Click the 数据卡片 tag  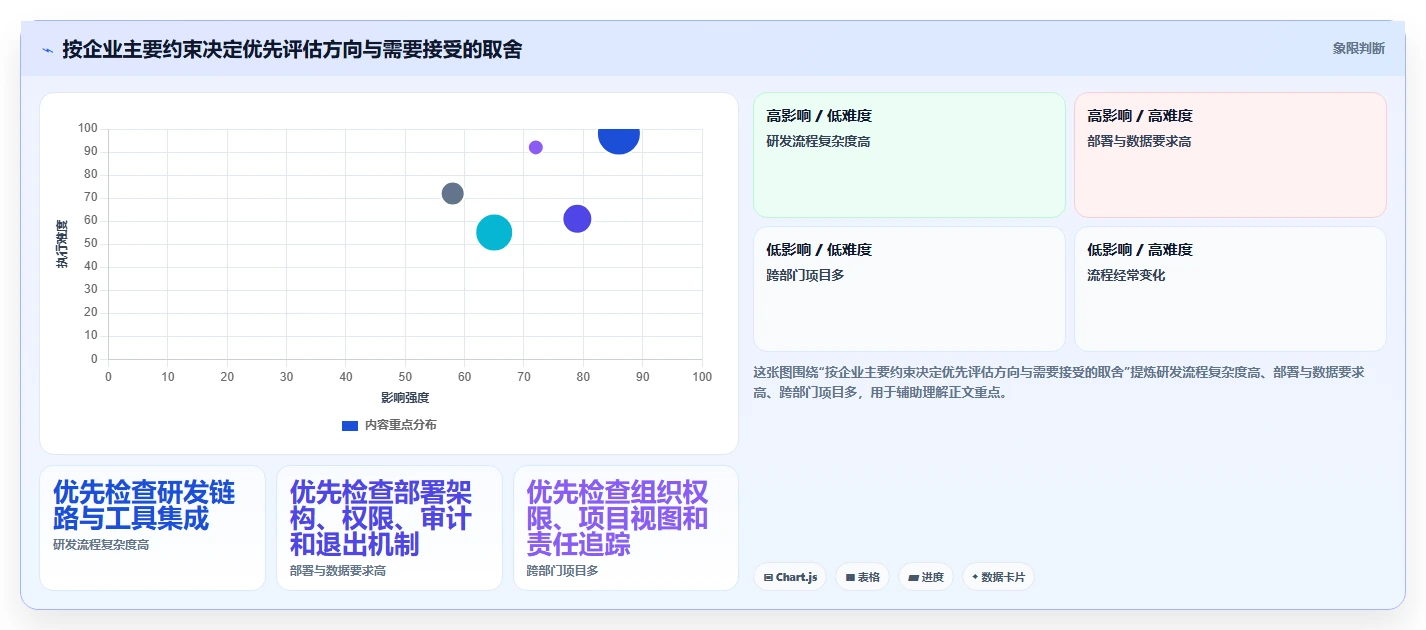coord(998,577)
